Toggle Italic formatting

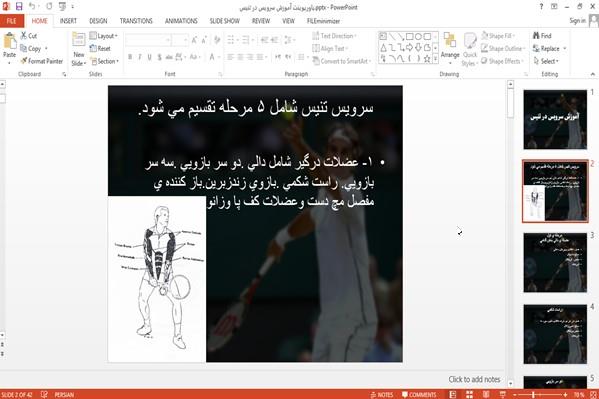(x=140, y=57)
